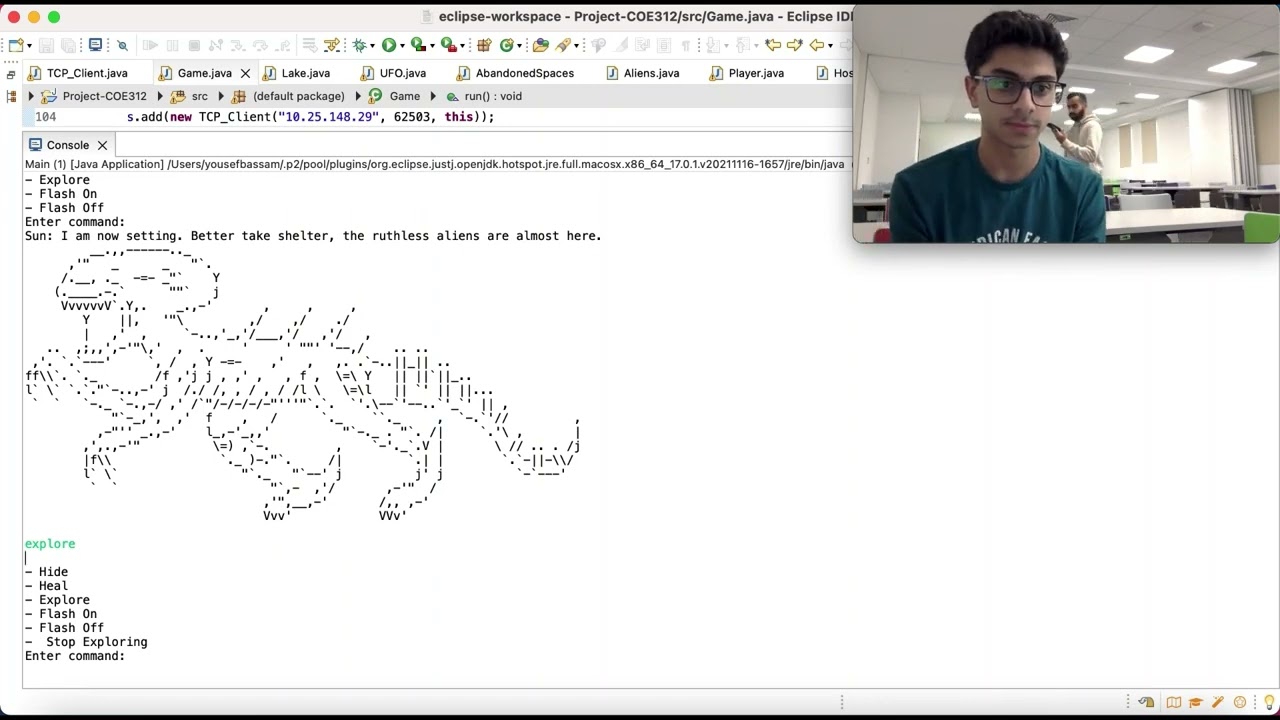Click the Step Into icon
The image size is (1280, 720).
click(x=238, y=45)
